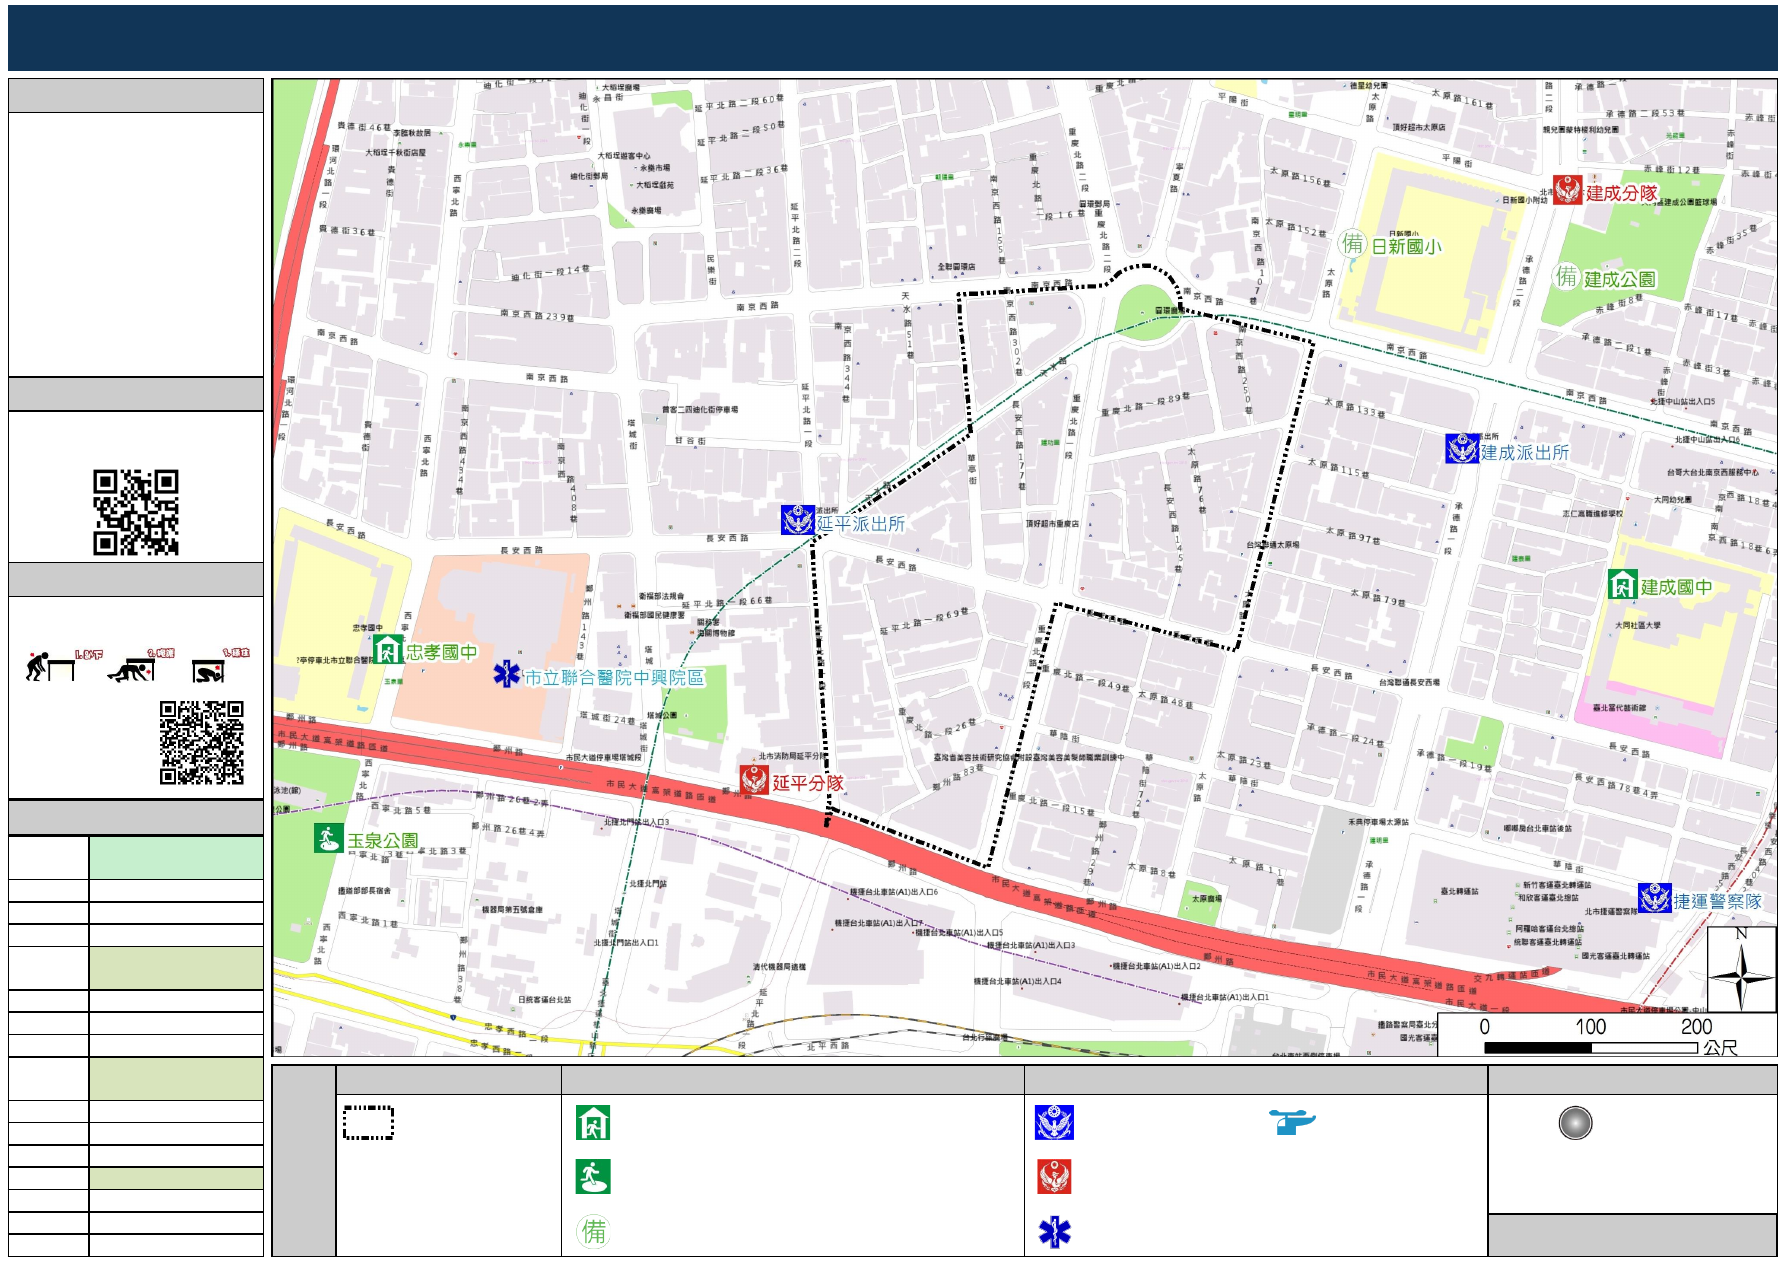The width and height of the screenshot is (1786, 1263).
Task: Click the grey circle symbol in the legend
Action: pos(1575,1123)
